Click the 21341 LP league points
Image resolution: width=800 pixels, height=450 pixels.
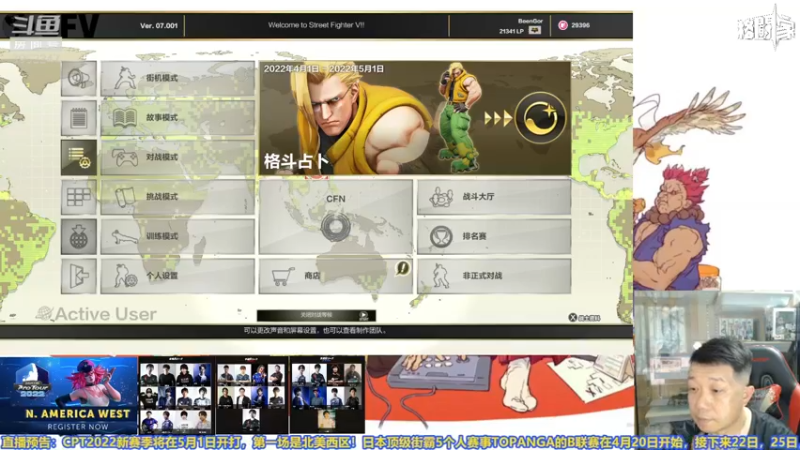coord(511,31)
